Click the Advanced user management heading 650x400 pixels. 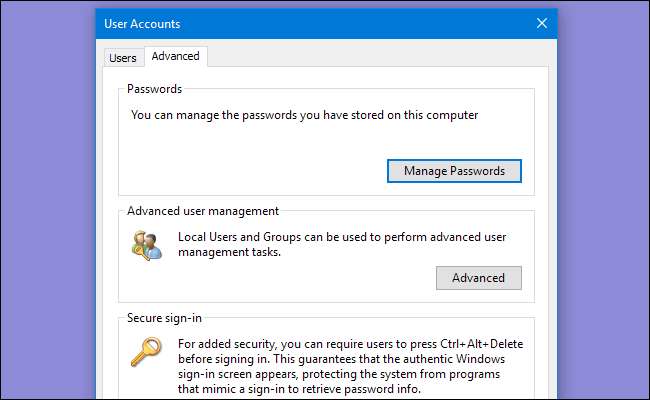click(203, 211)
